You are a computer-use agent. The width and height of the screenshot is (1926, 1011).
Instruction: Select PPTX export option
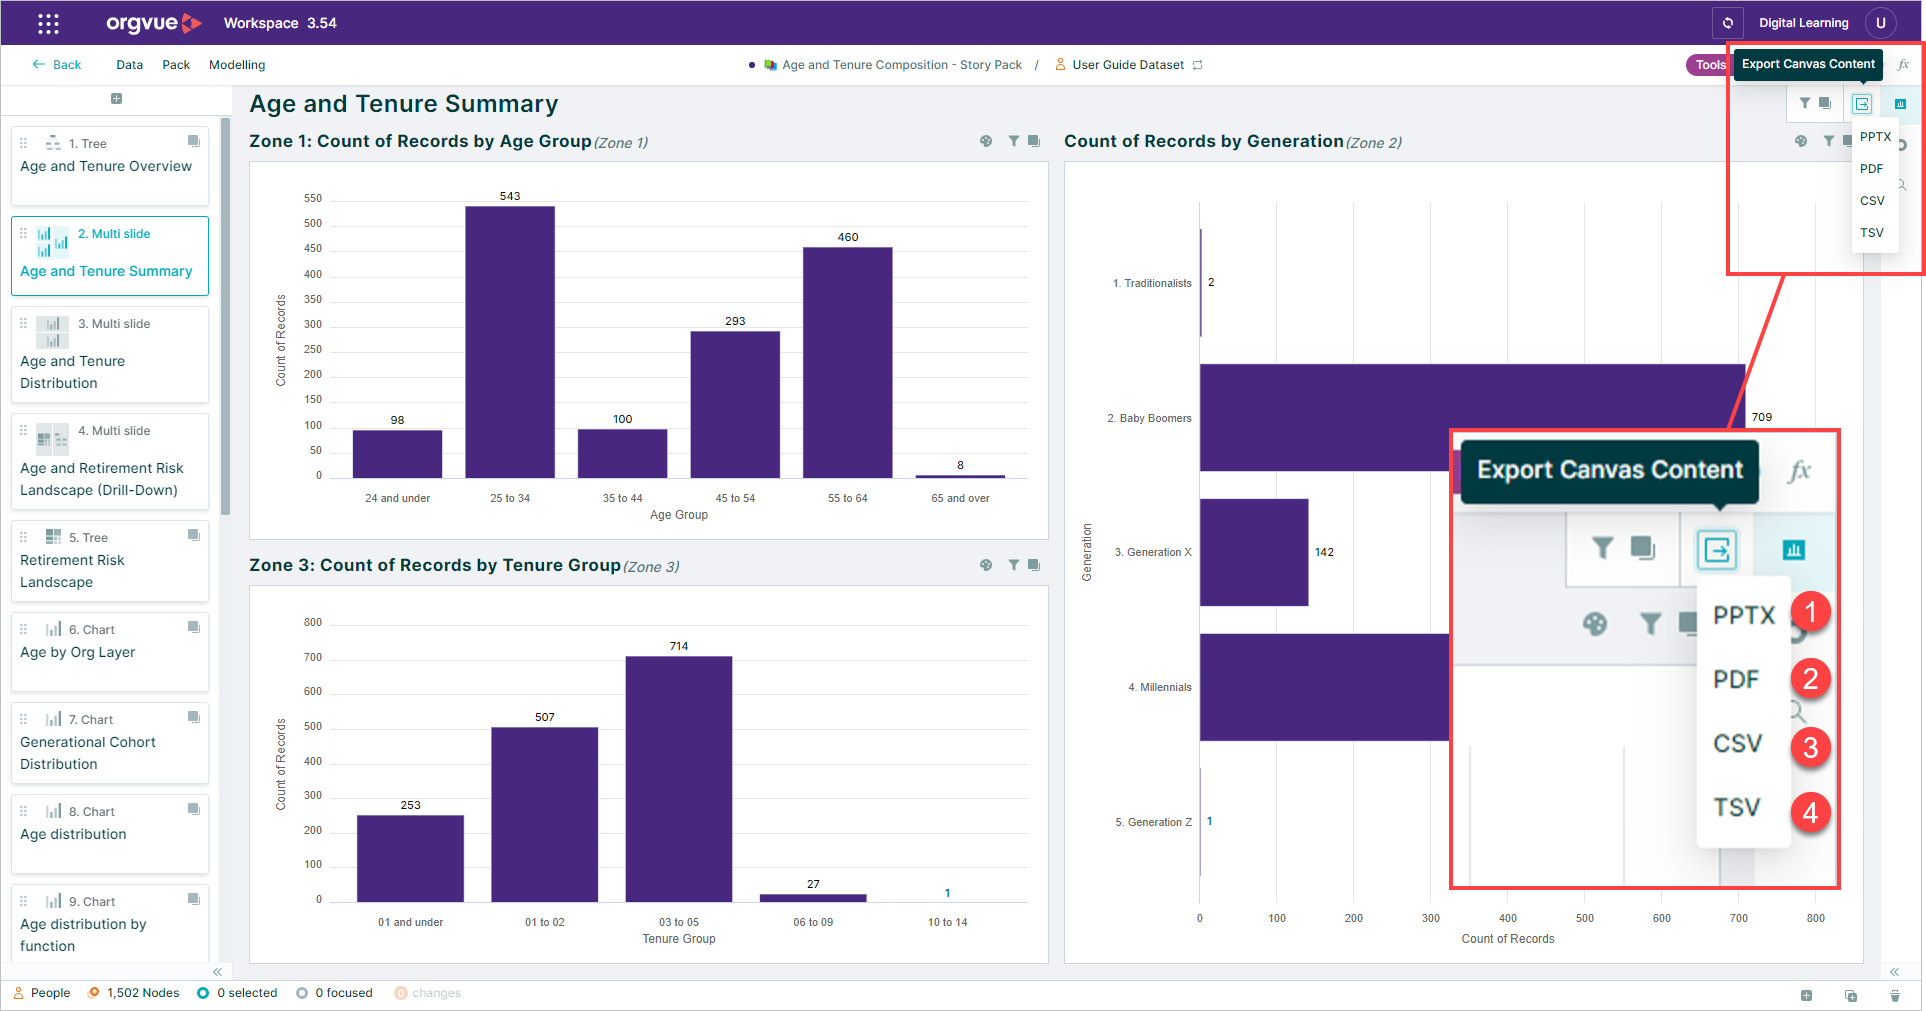pos(1875,137)
